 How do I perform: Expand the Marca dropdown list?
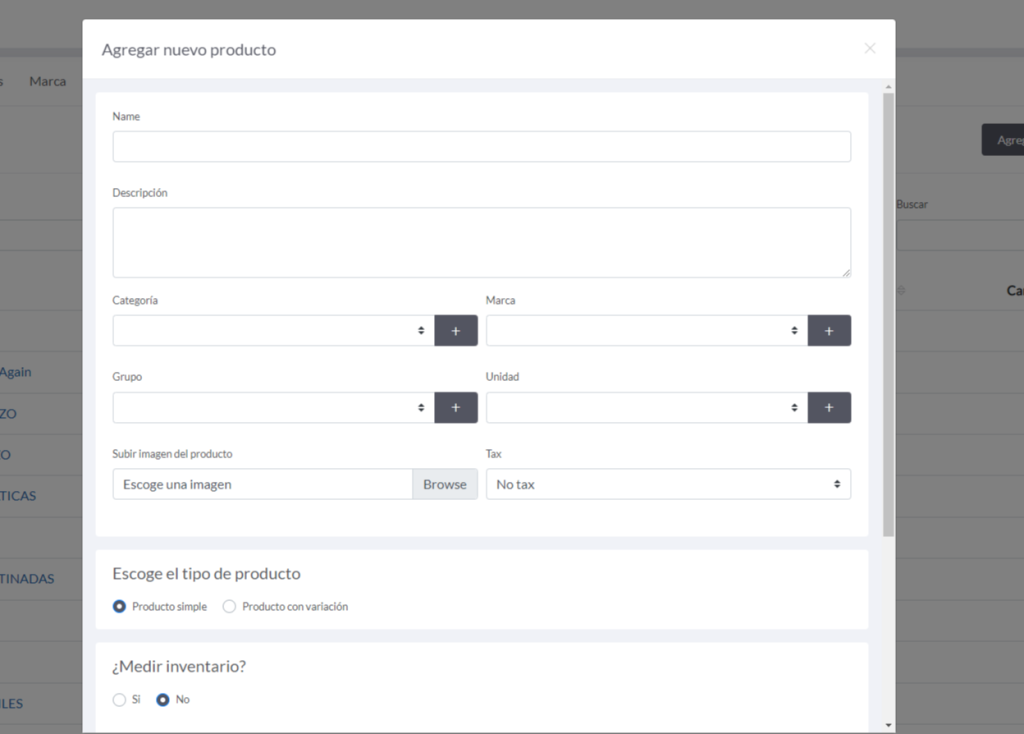point(646,331)
